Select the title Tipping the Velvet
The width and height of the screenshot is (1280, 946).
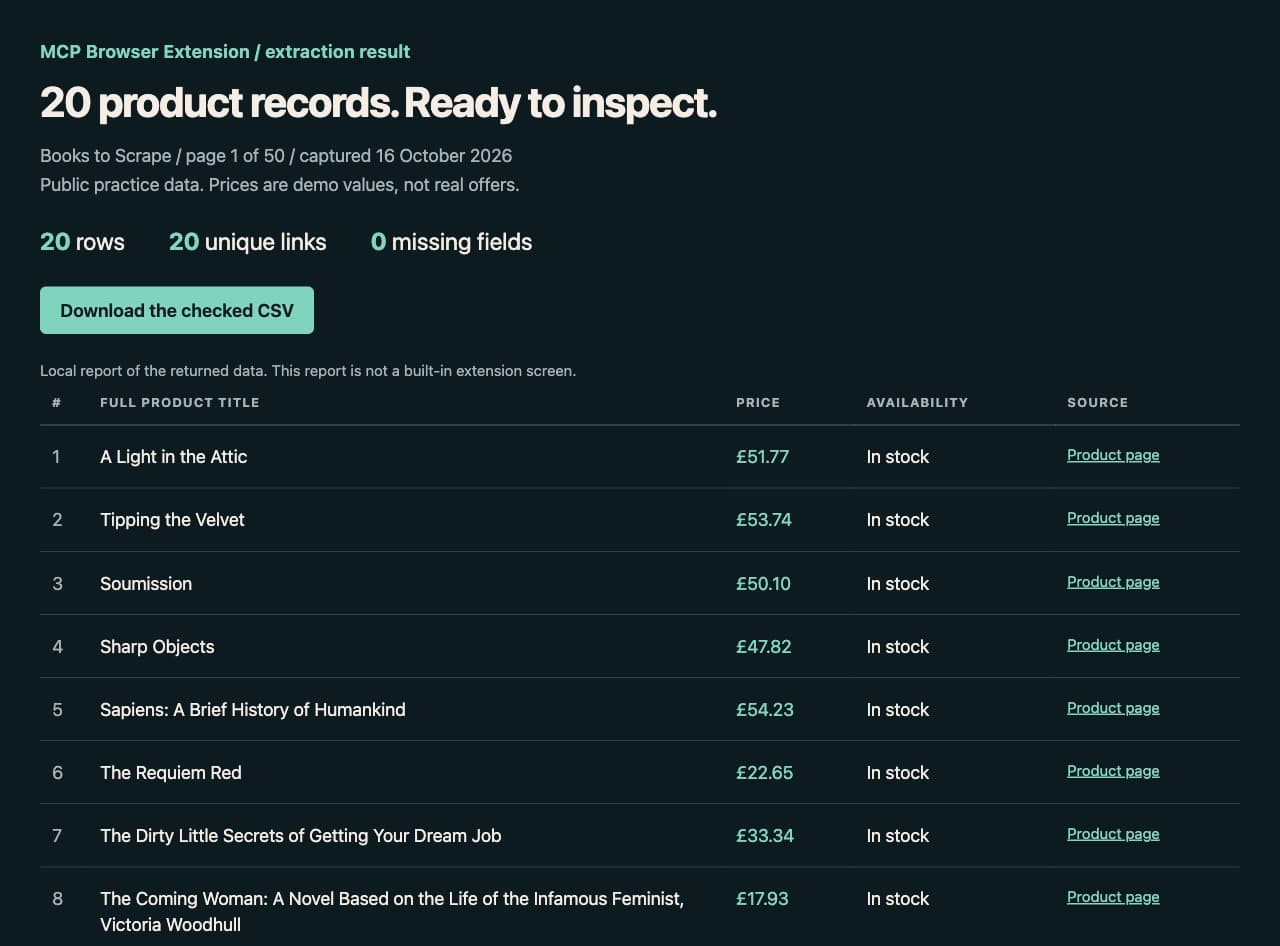tap(172, 520)
